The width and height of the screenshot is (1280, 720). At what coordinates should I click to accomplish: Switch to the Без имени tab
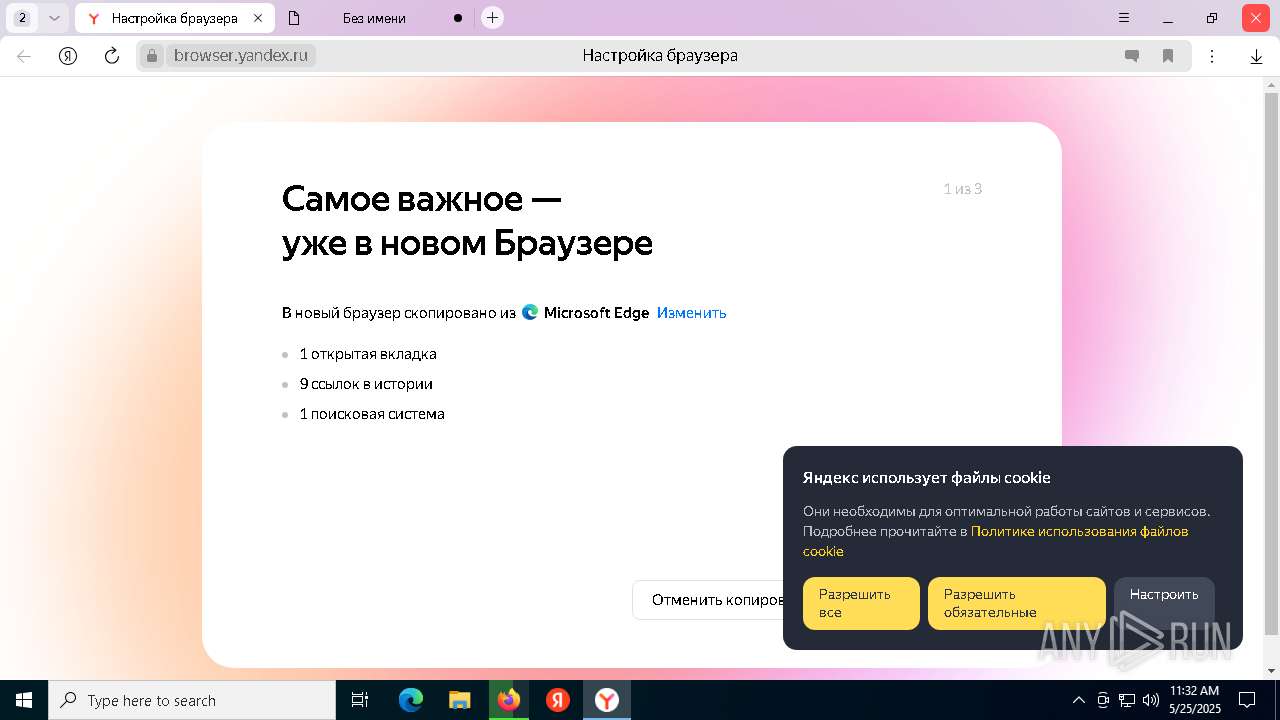pyautogui.click(x=374, y=18)
